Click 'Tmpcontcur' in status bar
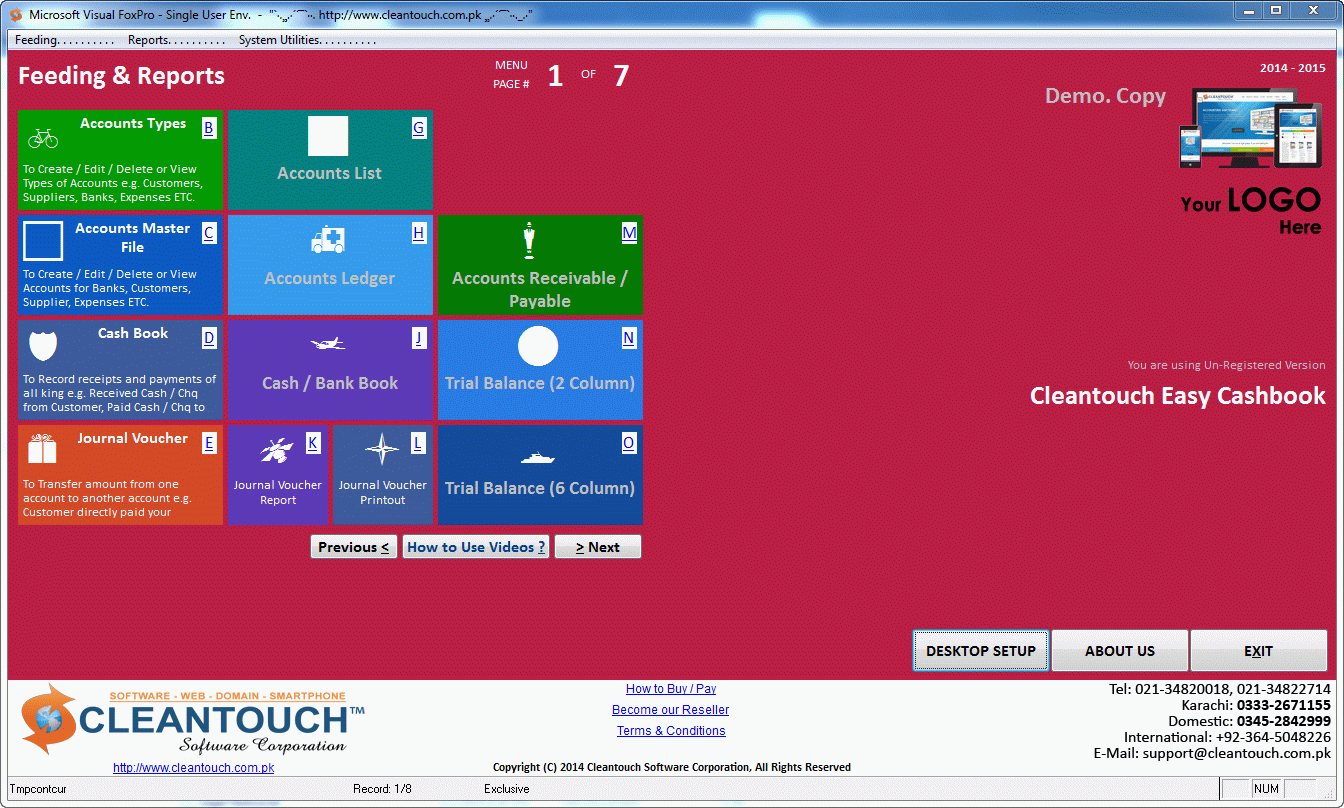 [38, 789]
